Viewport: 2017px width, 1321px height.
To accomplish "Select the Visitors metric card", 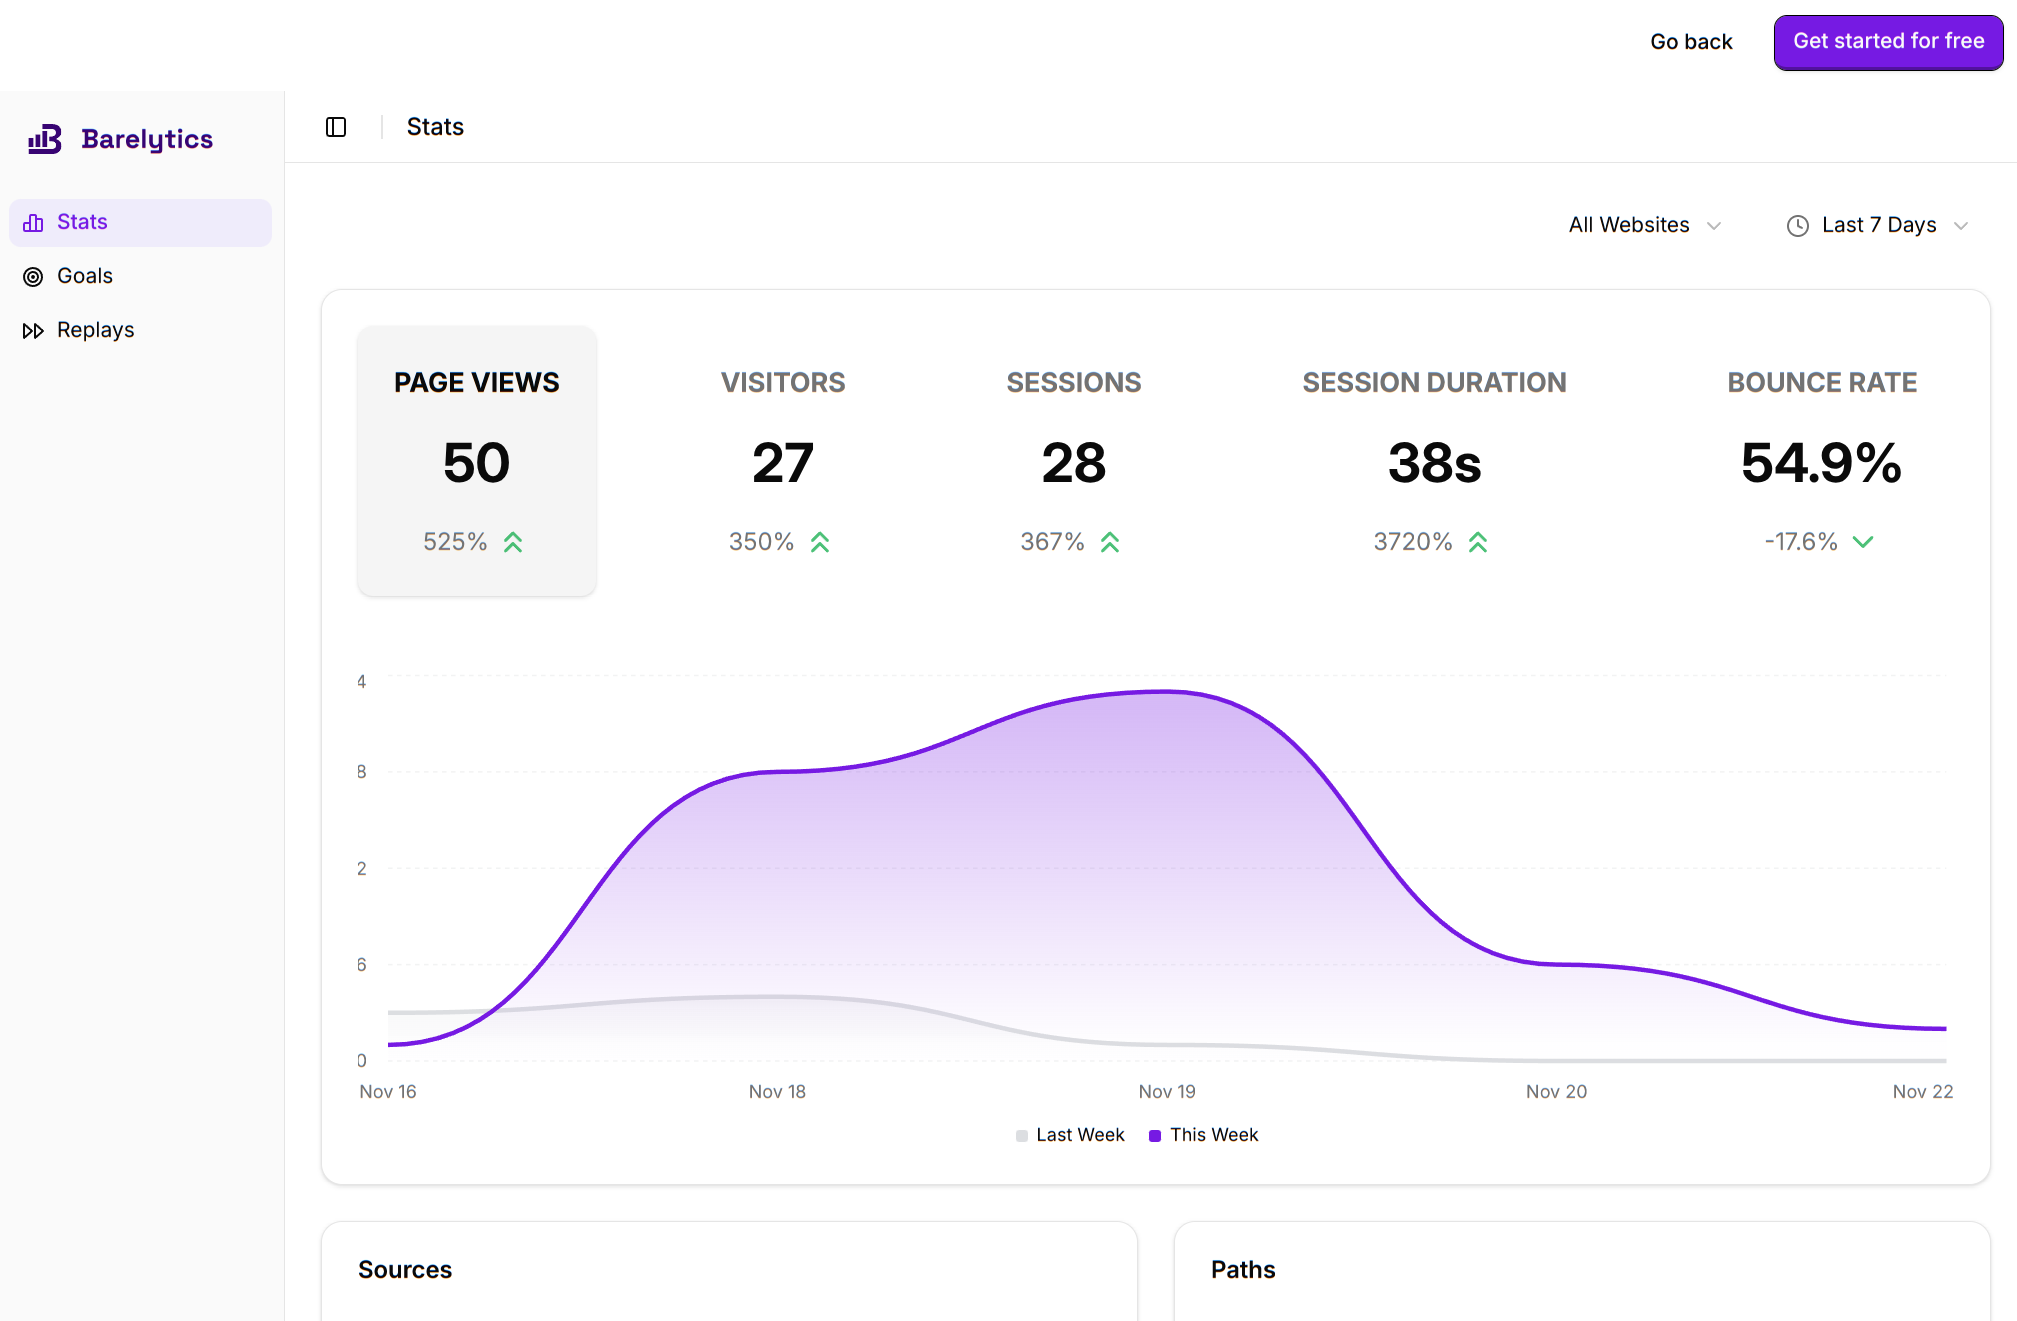I will pyautogui.click(x=782, y=460).
